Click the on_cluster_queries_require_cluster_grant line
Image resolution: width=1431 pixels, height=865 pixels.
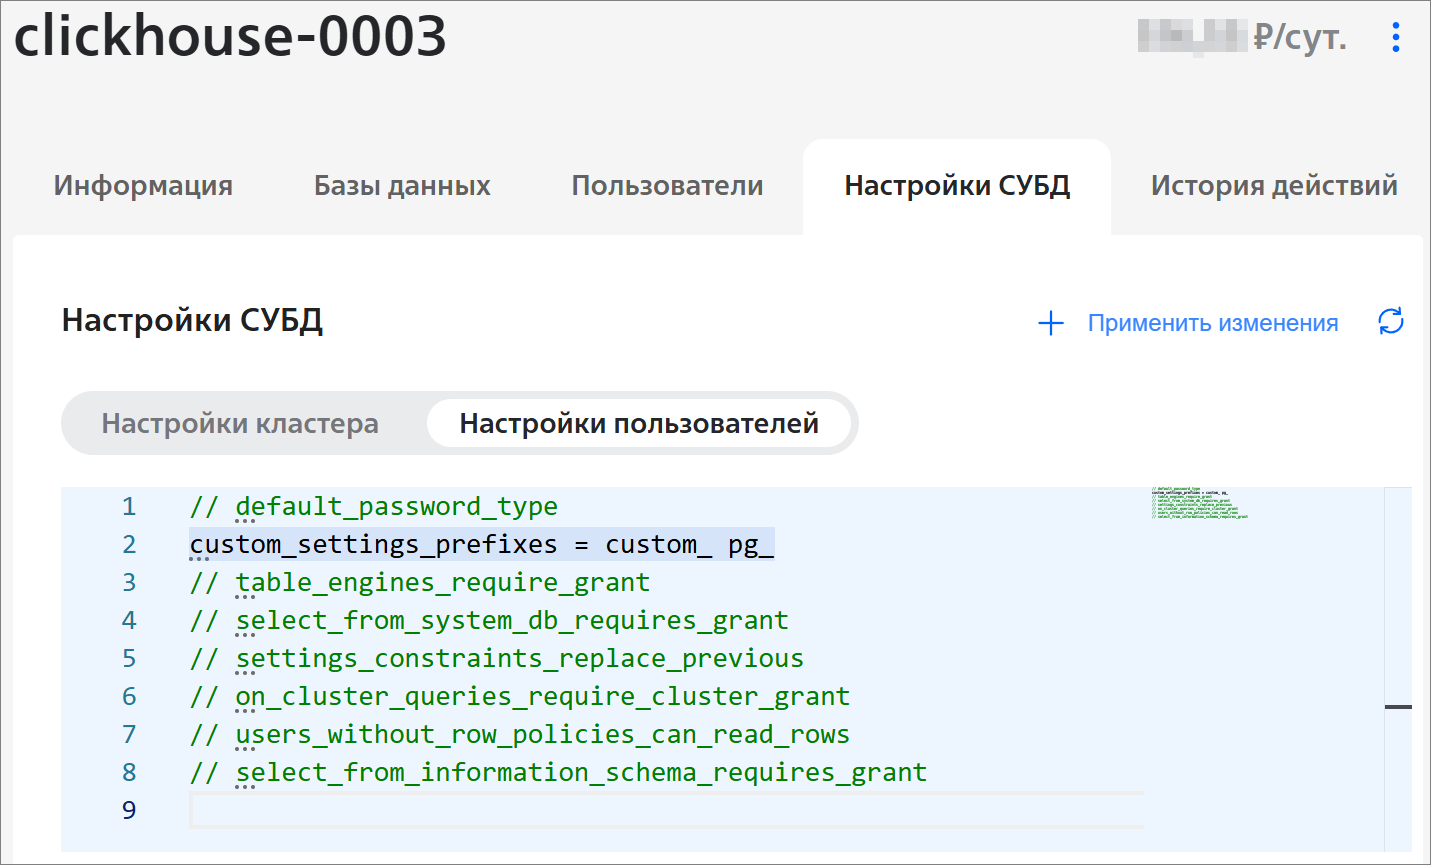[x=520, y=696]
